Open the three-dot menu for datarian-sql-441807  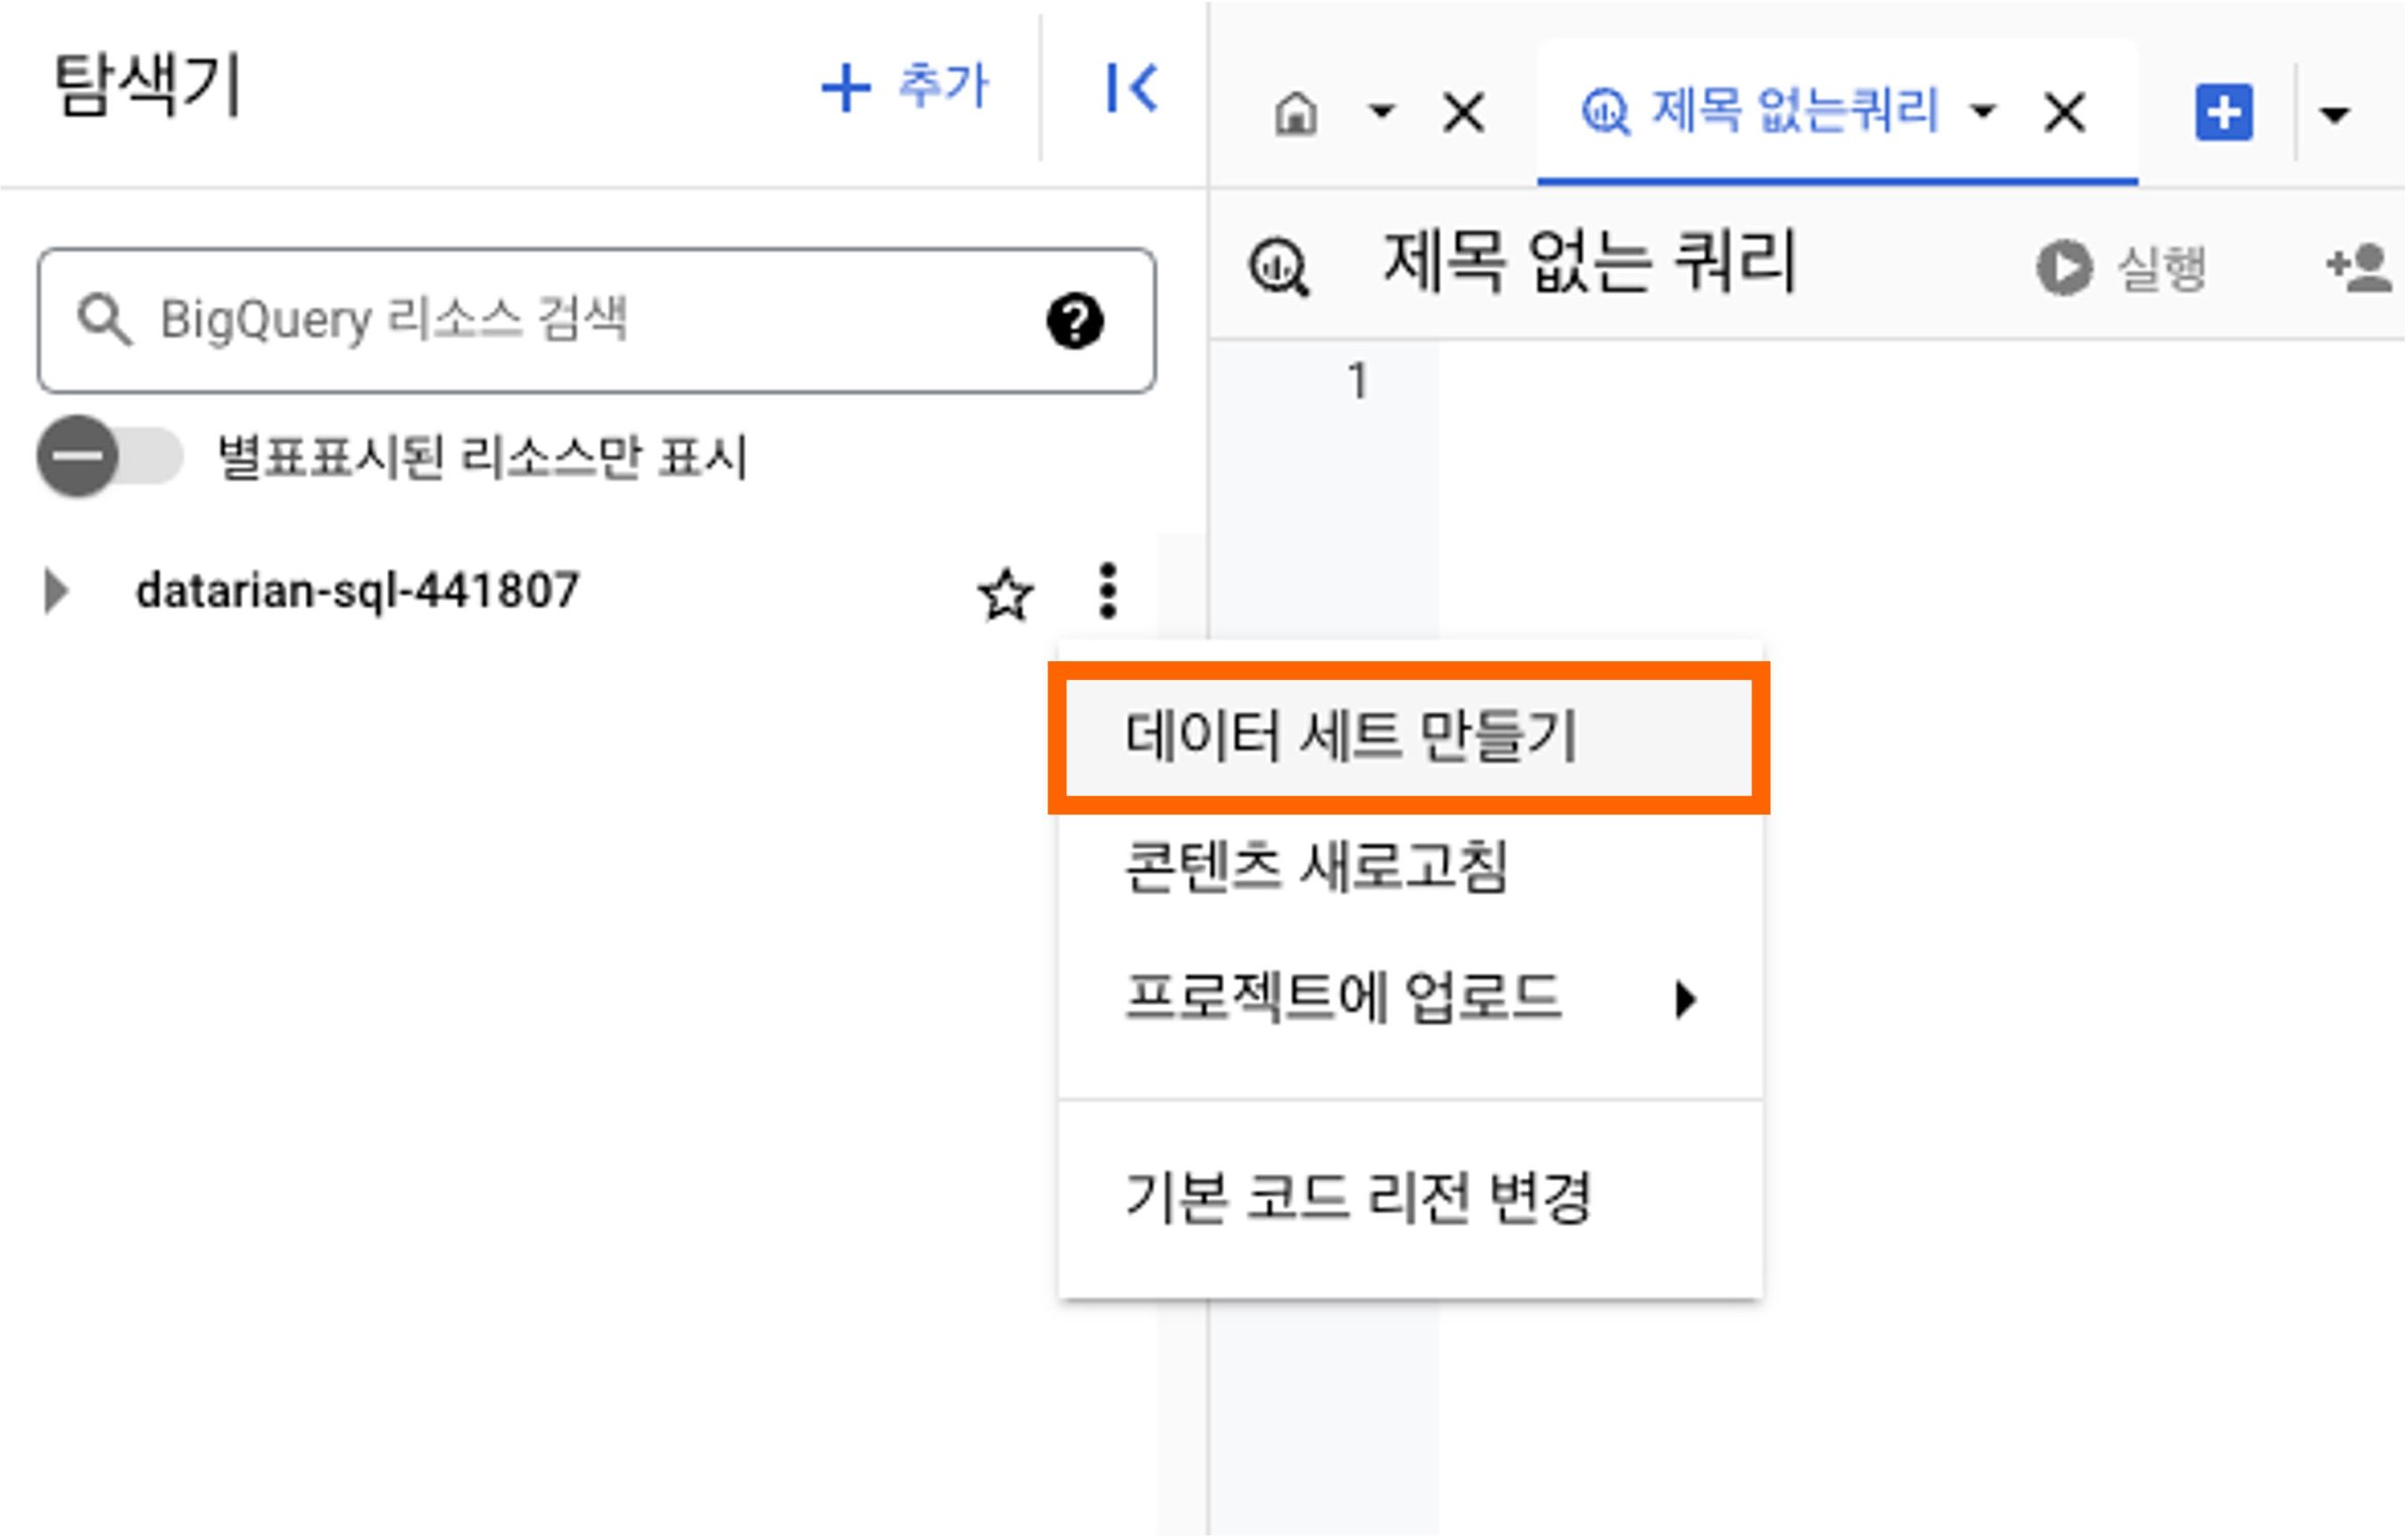1107,591
